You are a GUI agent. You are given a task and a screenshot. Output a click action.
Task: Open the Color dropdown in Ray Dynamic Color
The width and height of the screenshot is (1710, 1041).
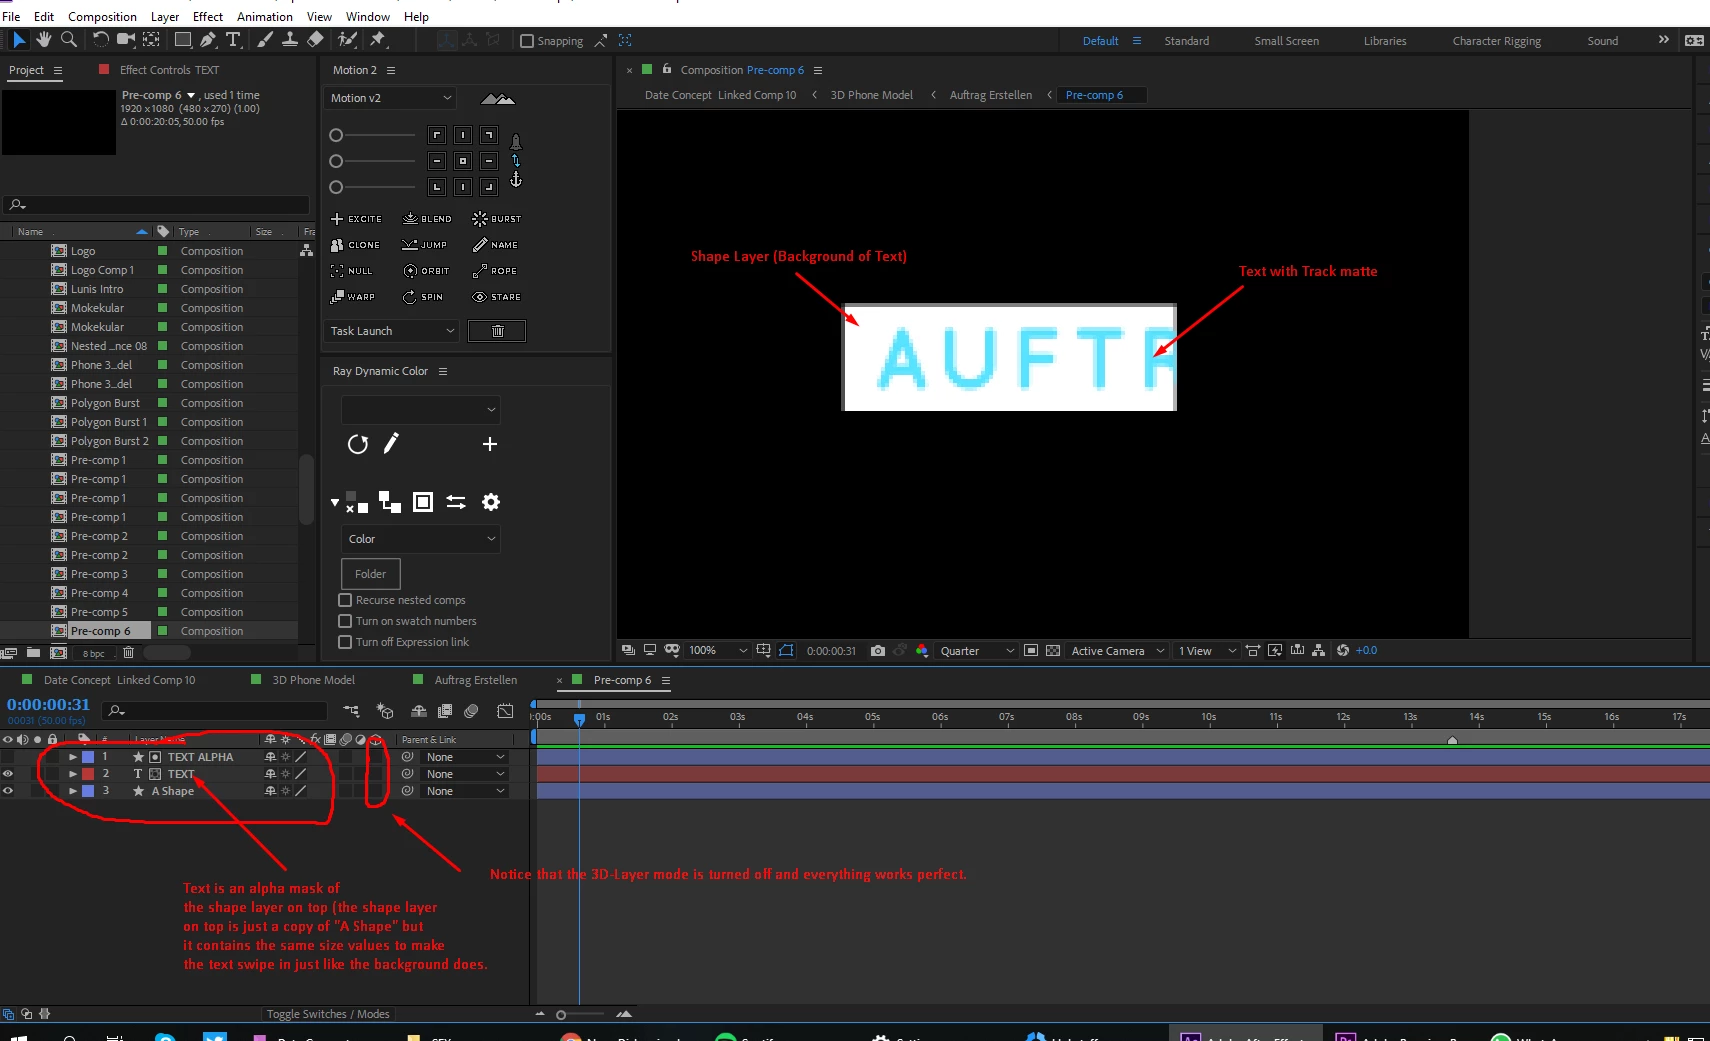pyautogui.click(x=420, y=539)
